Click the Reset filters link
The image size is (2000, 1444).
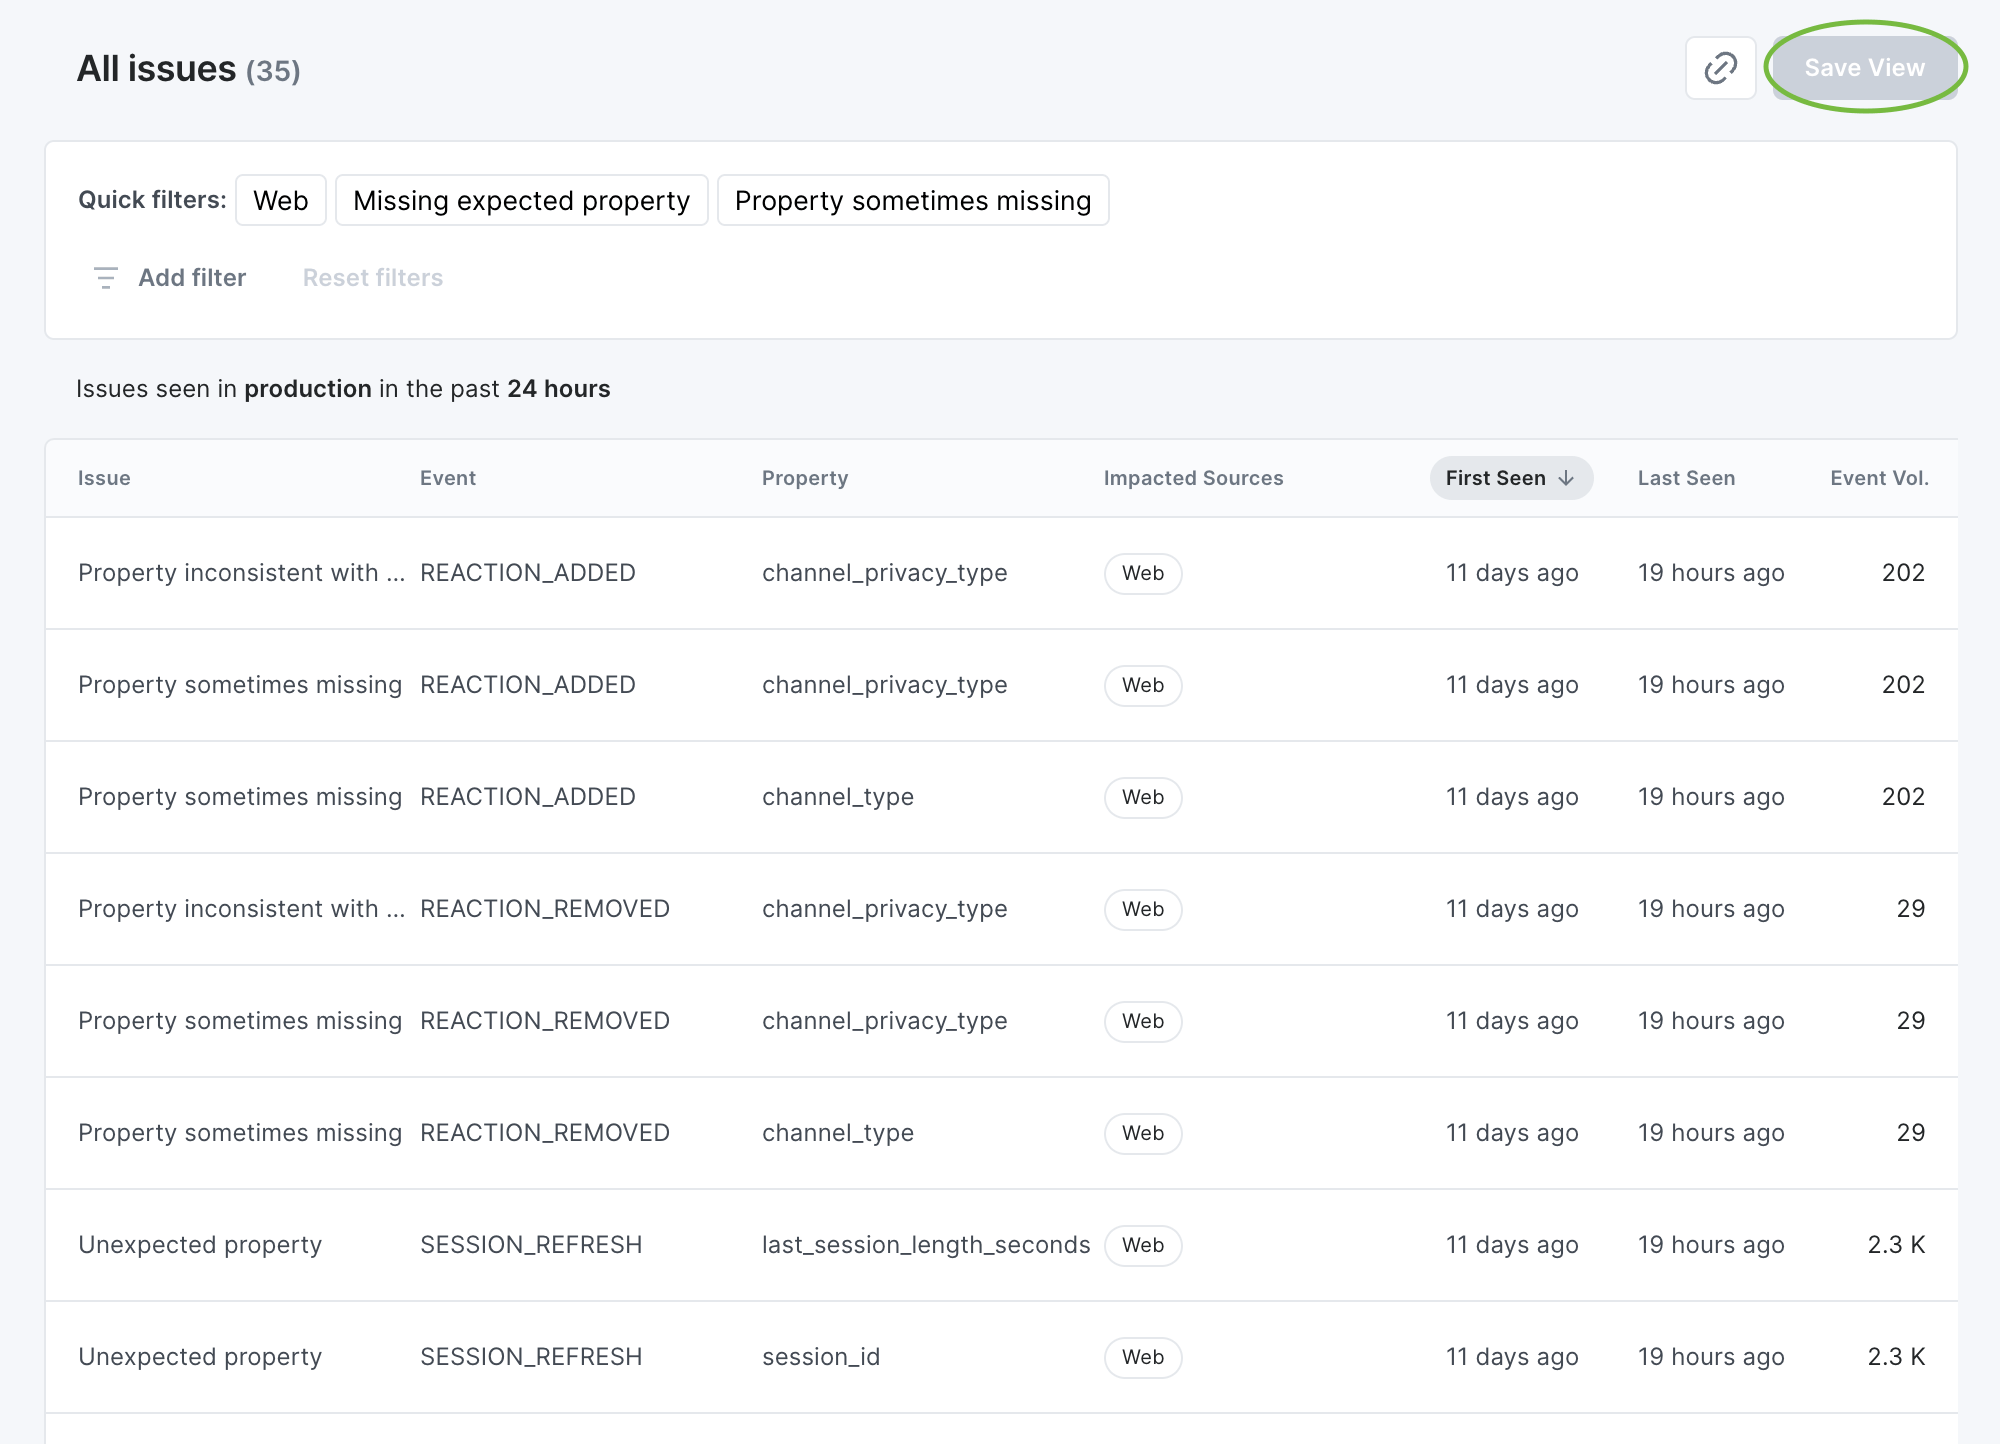[372, 278]
